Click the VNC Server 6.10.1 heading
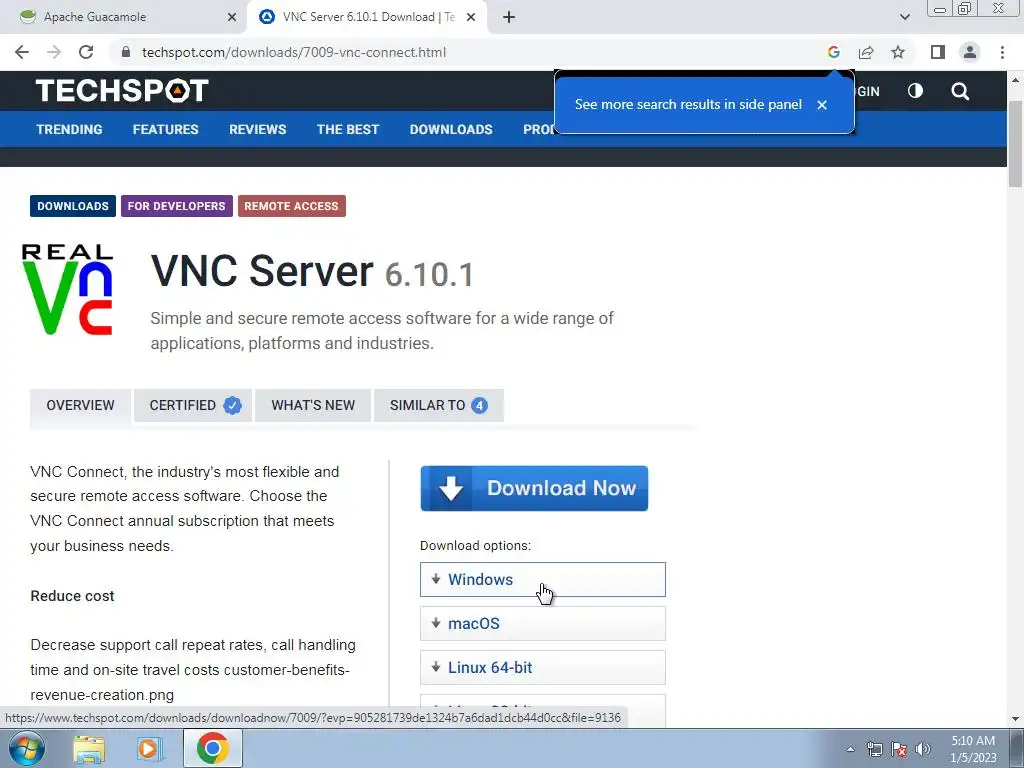 click(x=312, y=271)
